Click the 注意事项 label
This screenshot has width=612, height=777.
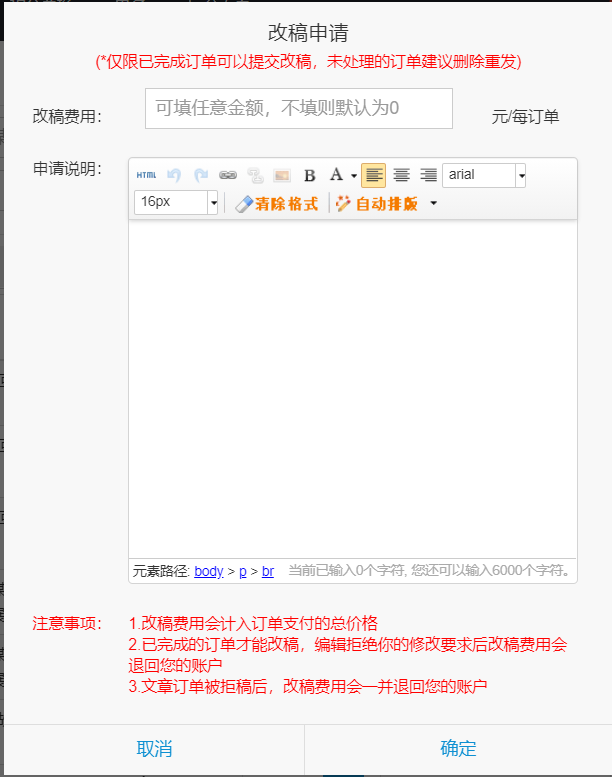click(67, 623)
